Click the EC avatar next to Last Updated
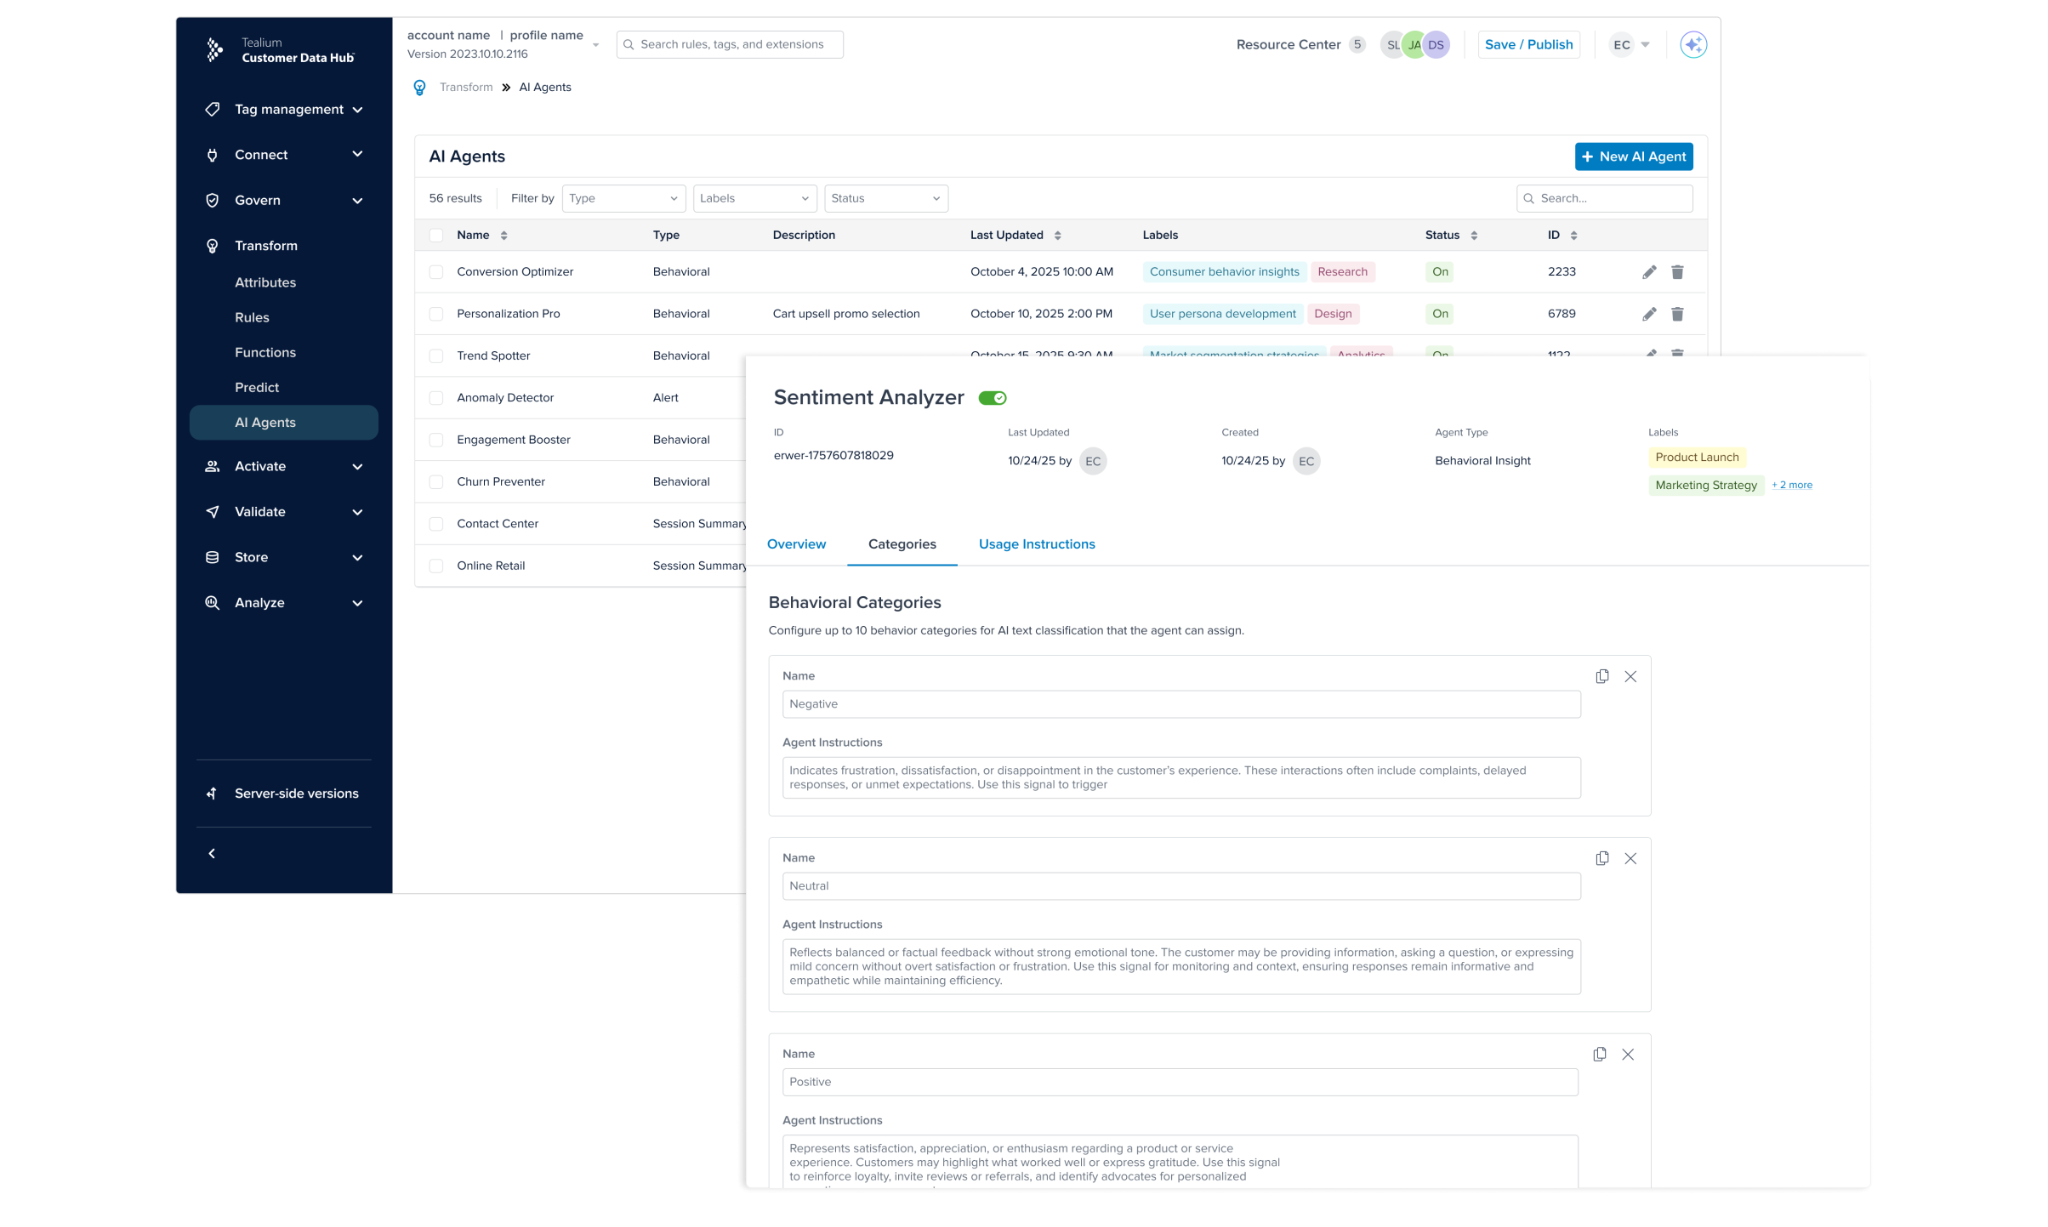 point(1093,462)
